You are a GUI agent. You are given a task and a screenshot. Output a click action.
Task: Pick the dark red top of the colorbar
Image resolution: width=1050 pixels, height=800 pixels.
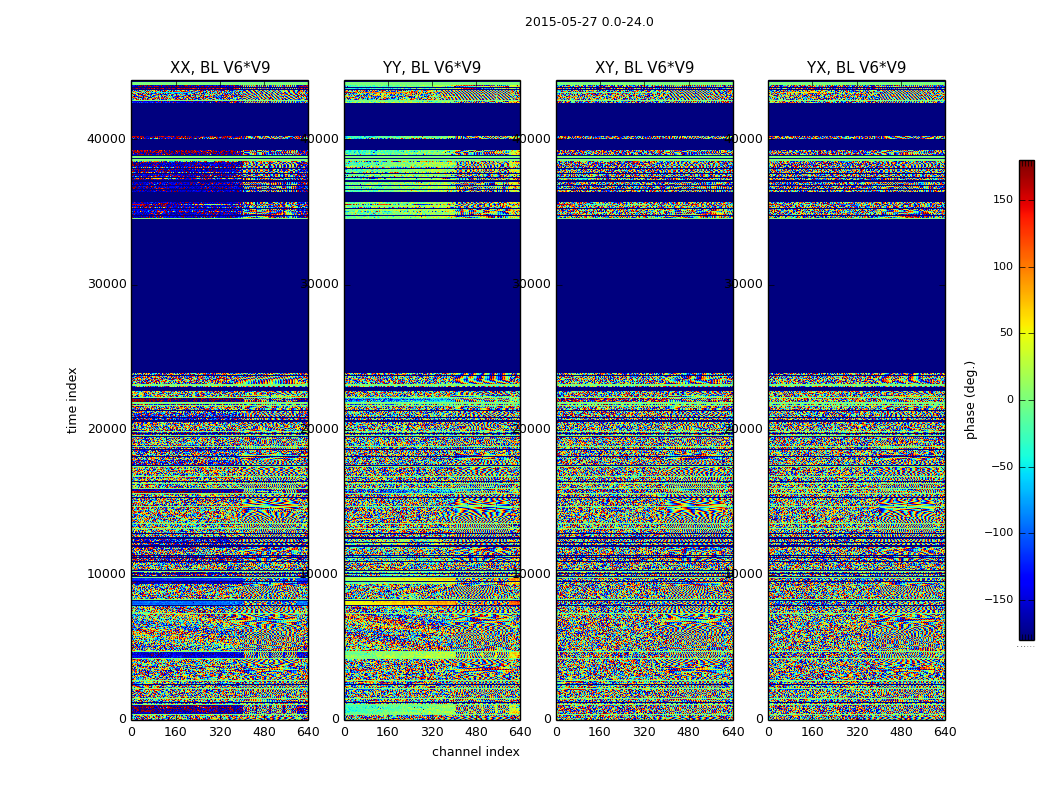click(x=1026, y=166)
